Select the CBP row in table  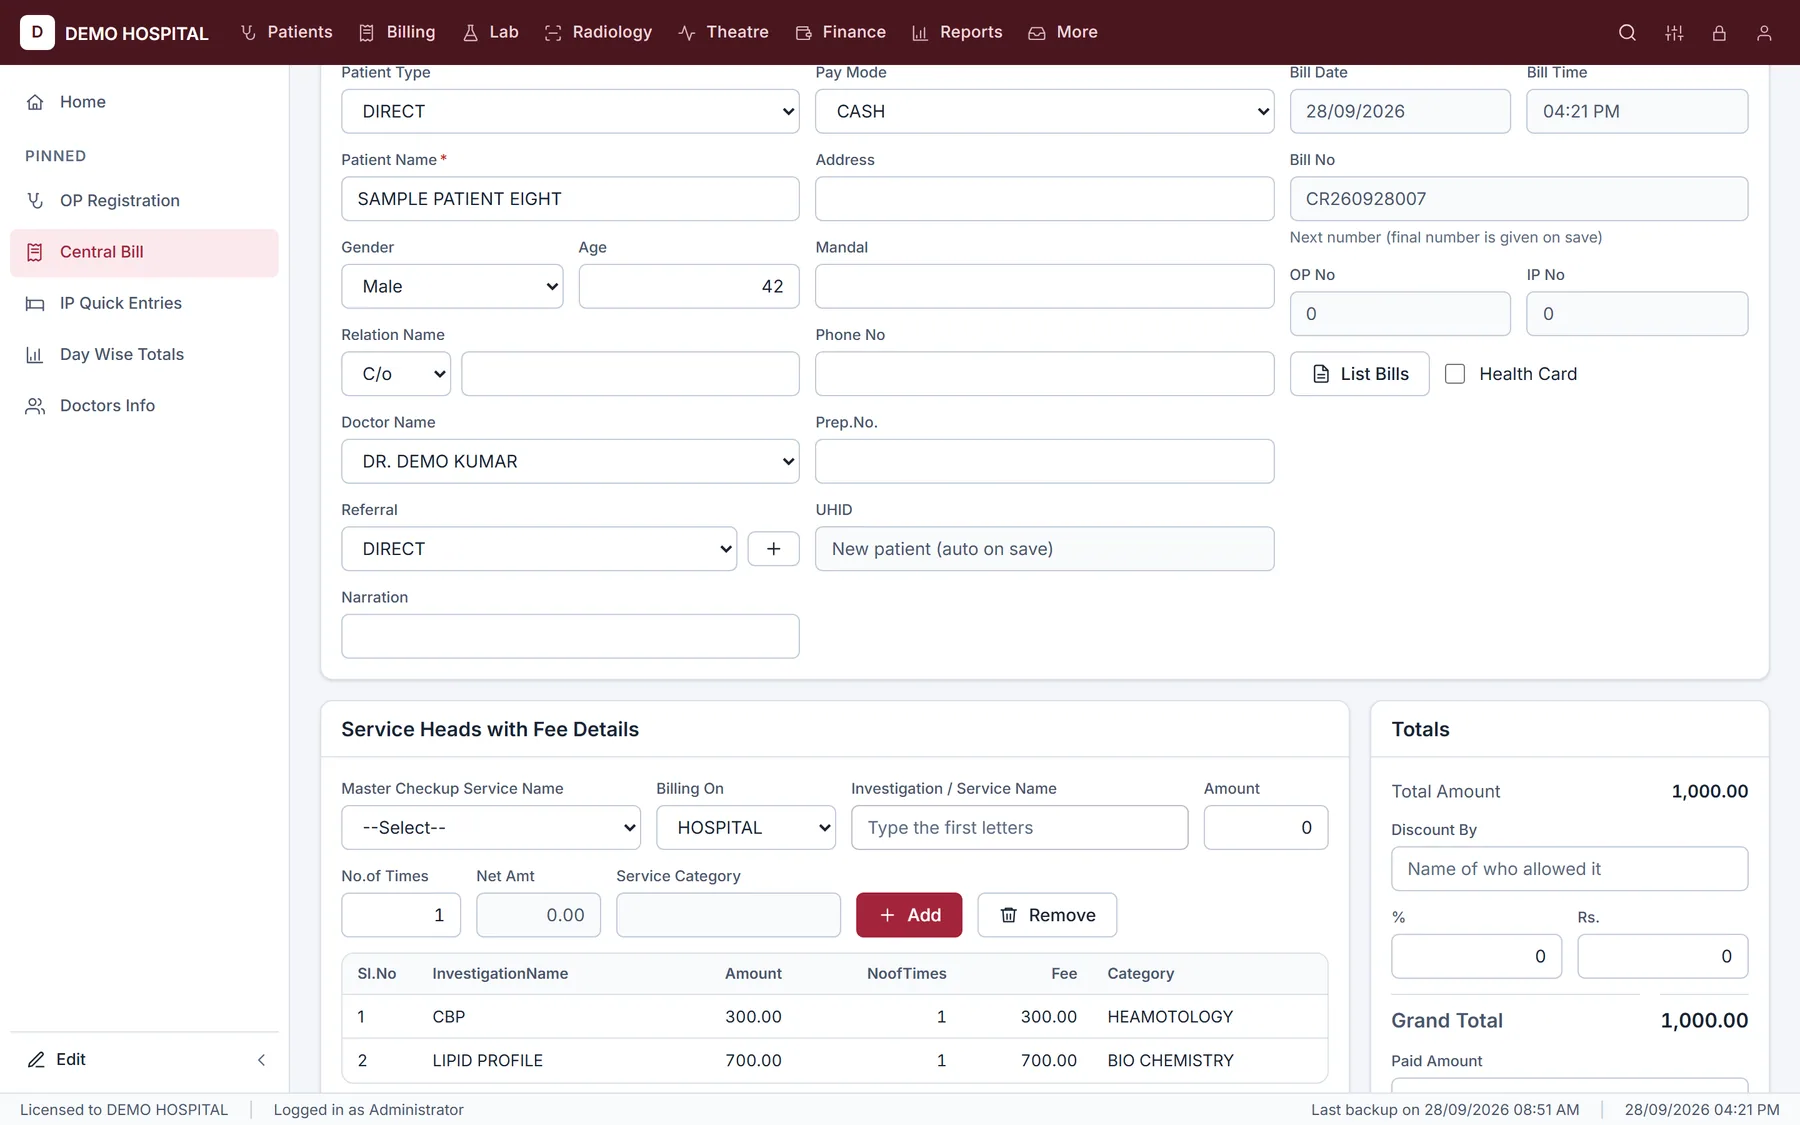[834, 1017]
